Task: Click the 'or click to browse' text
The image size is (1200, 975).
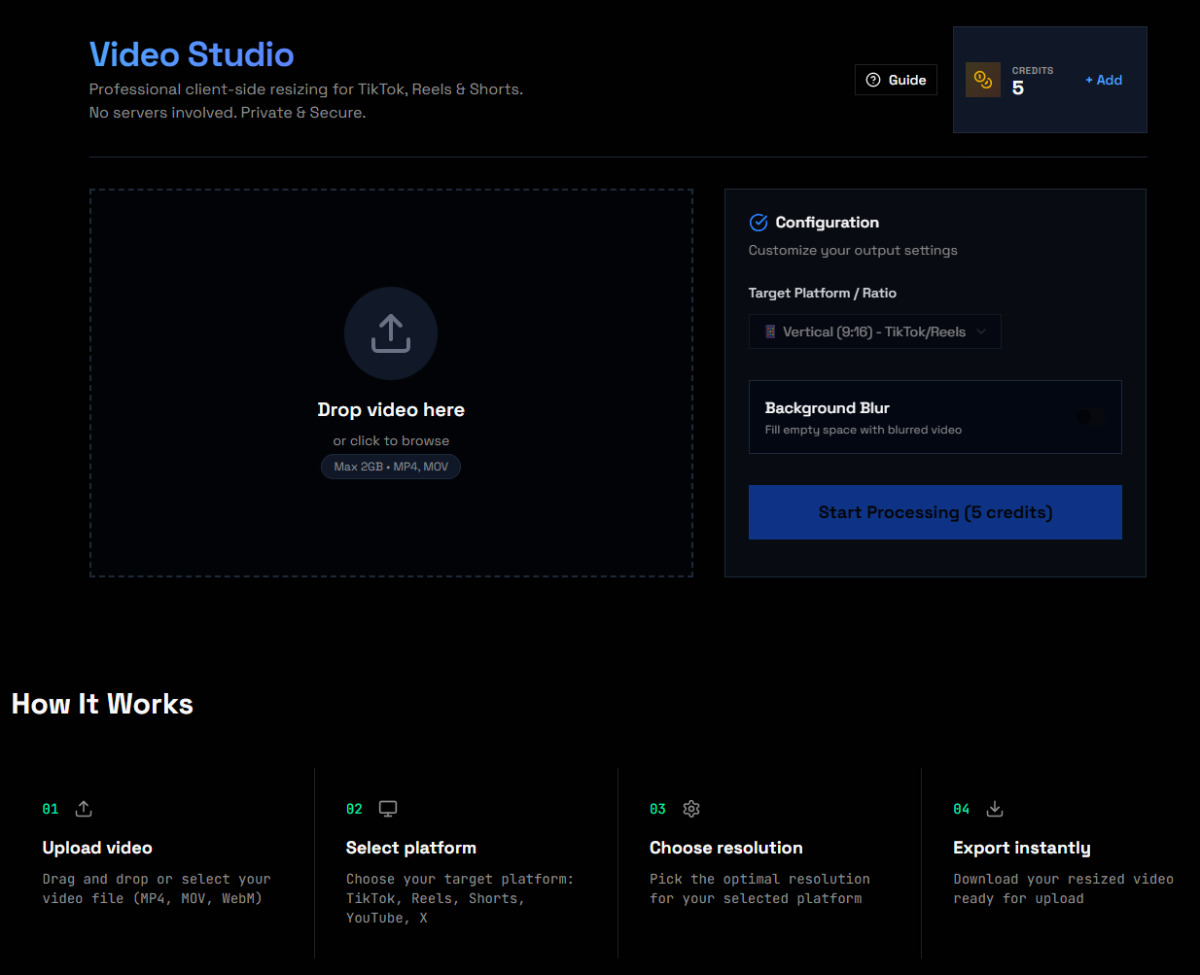Action: pos(391,440)
